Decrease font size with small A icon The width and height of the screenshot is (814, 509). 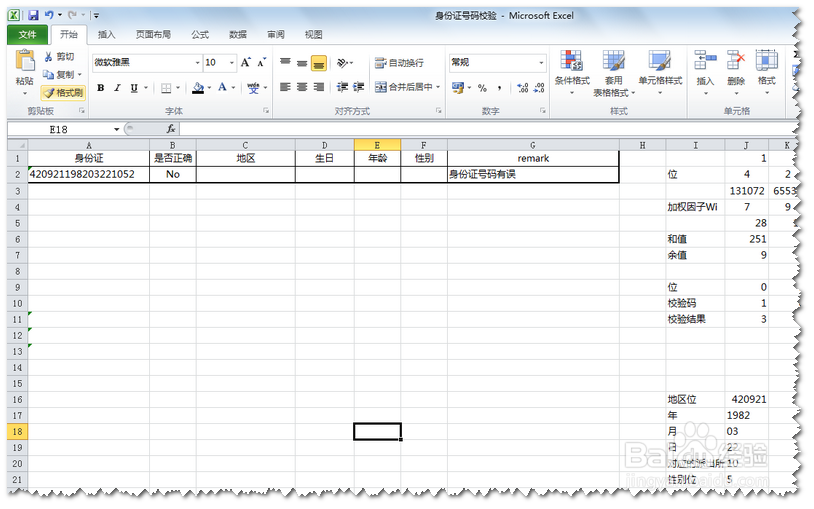[262, 62]
